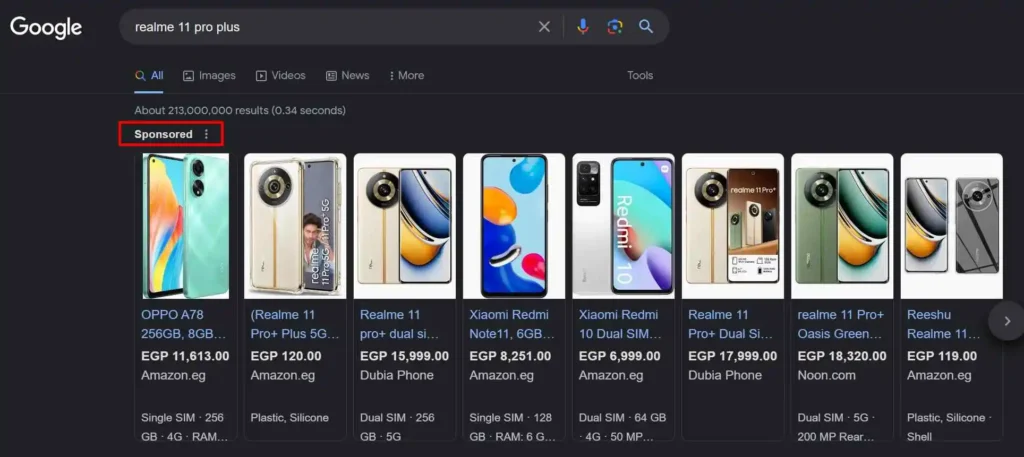
Task: Open the (Realme 11 Pro+ Plus 5G case link
Action: (x=295, y=324)
